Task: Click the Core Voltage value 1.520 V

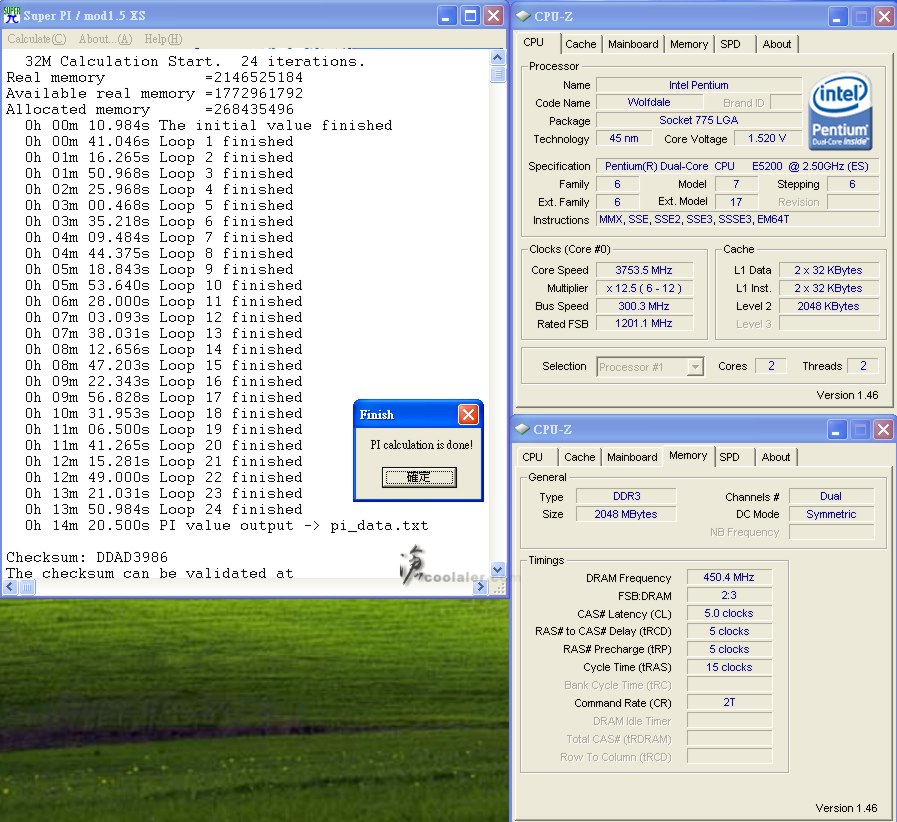Action: (x=767, y=138)
